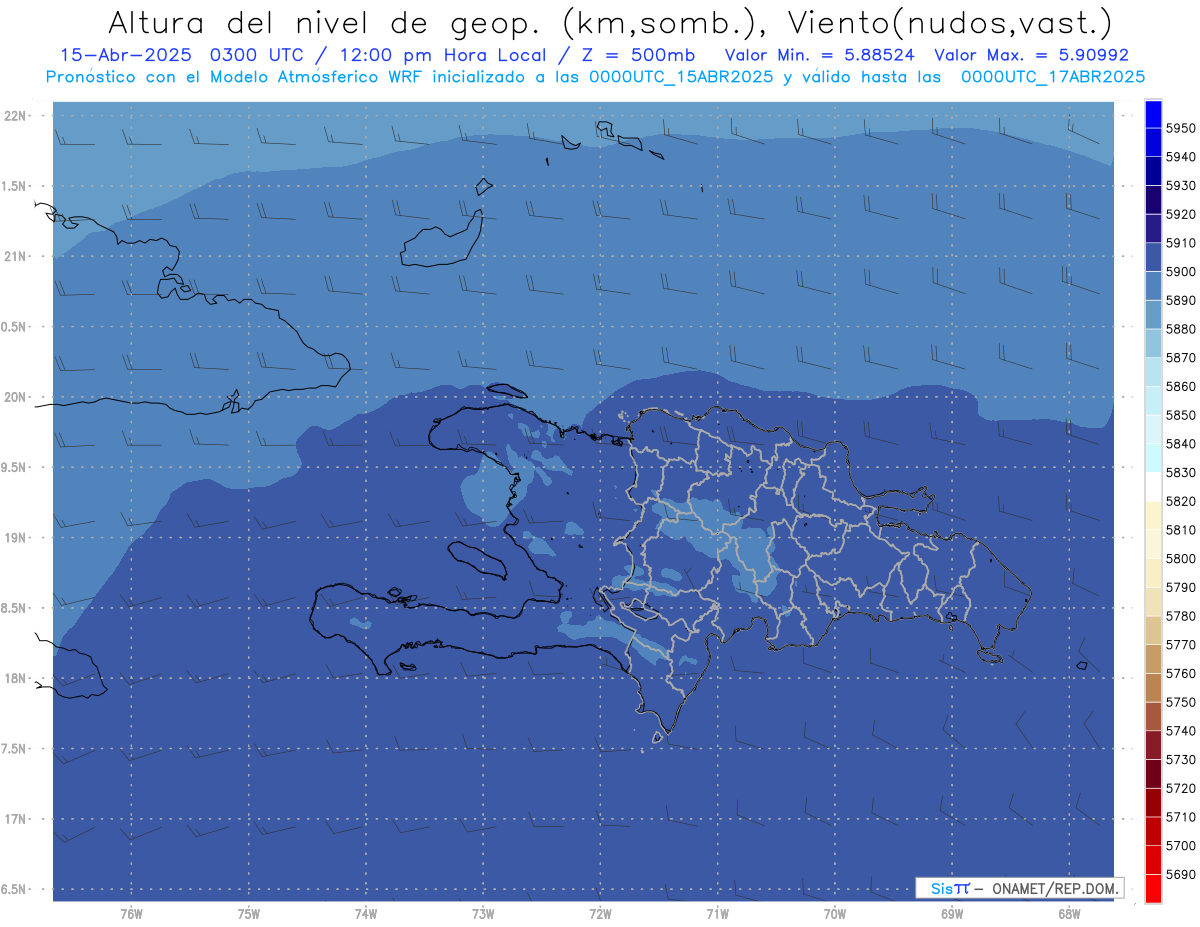Click the '5750' colorbar label
Viewport: 1200px width, 927px height.
[x=1180, y=702]
